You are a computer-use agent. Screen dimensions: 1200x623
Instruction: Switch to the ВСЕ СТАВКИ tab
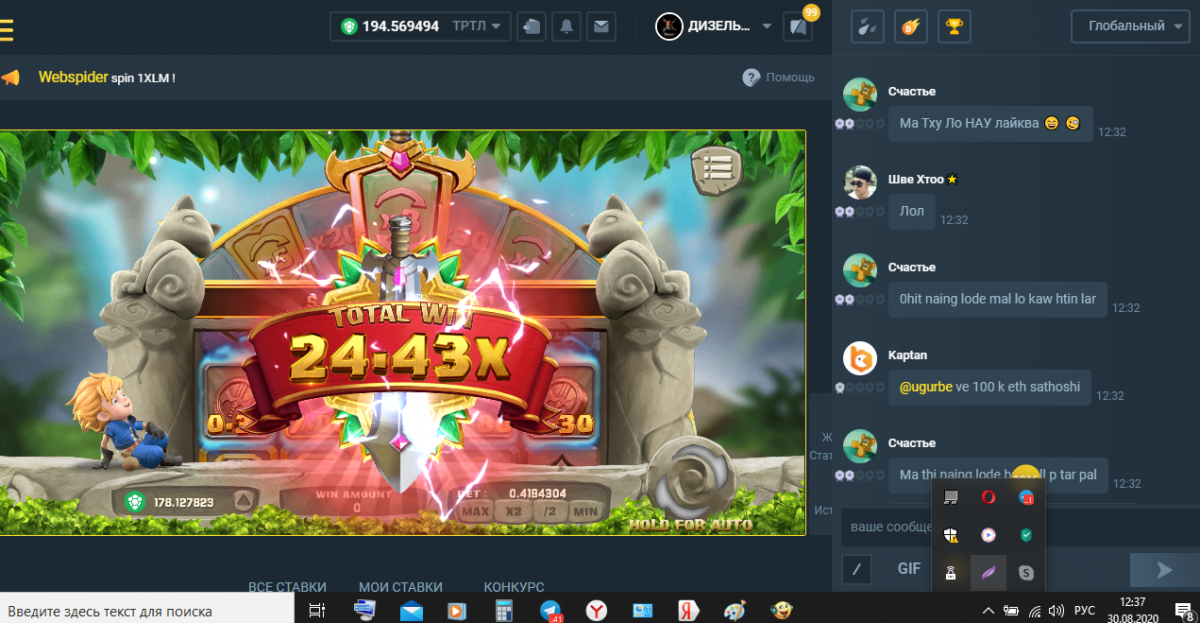point(287,587)
